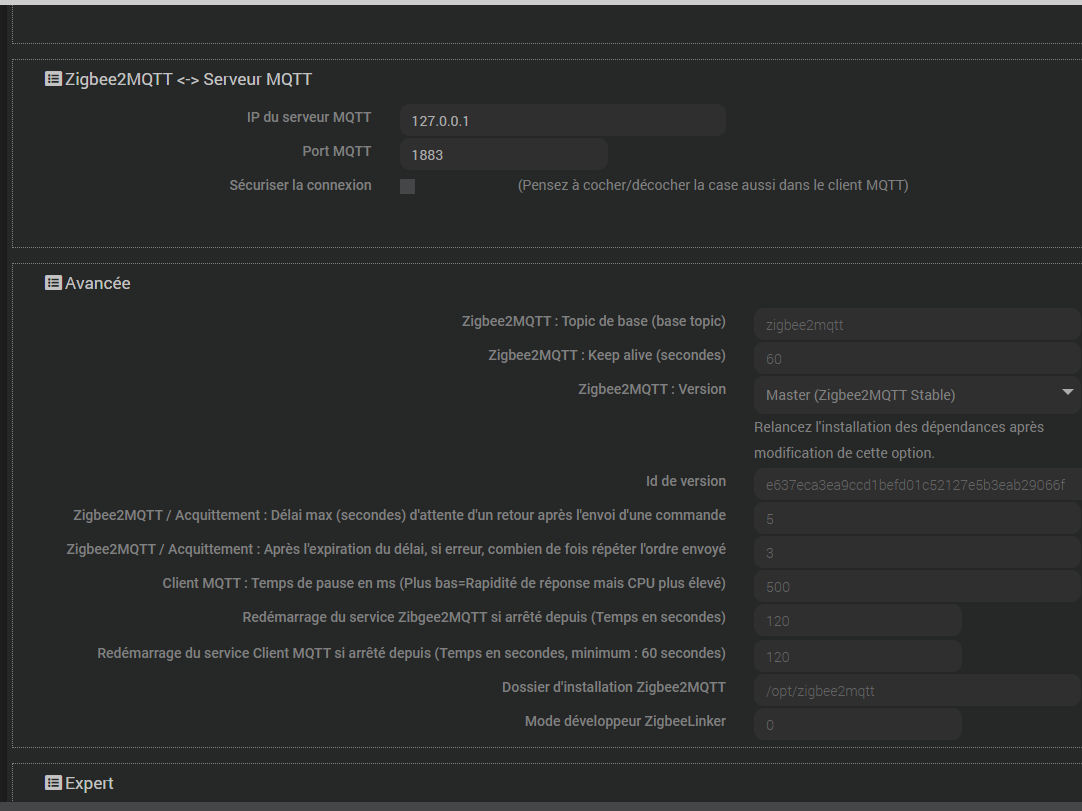The height and width of the screenshot is (811, 1082).
Task: Click the list icon beside Zigbee2MQTT <-> Serveur MQTT
Action: pos(54,79)
